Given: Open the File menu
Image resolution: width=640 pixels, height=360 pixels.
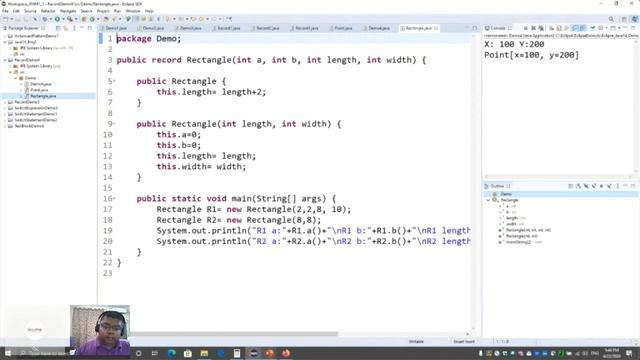Looking at the screenshot, I should pos(5,11).
